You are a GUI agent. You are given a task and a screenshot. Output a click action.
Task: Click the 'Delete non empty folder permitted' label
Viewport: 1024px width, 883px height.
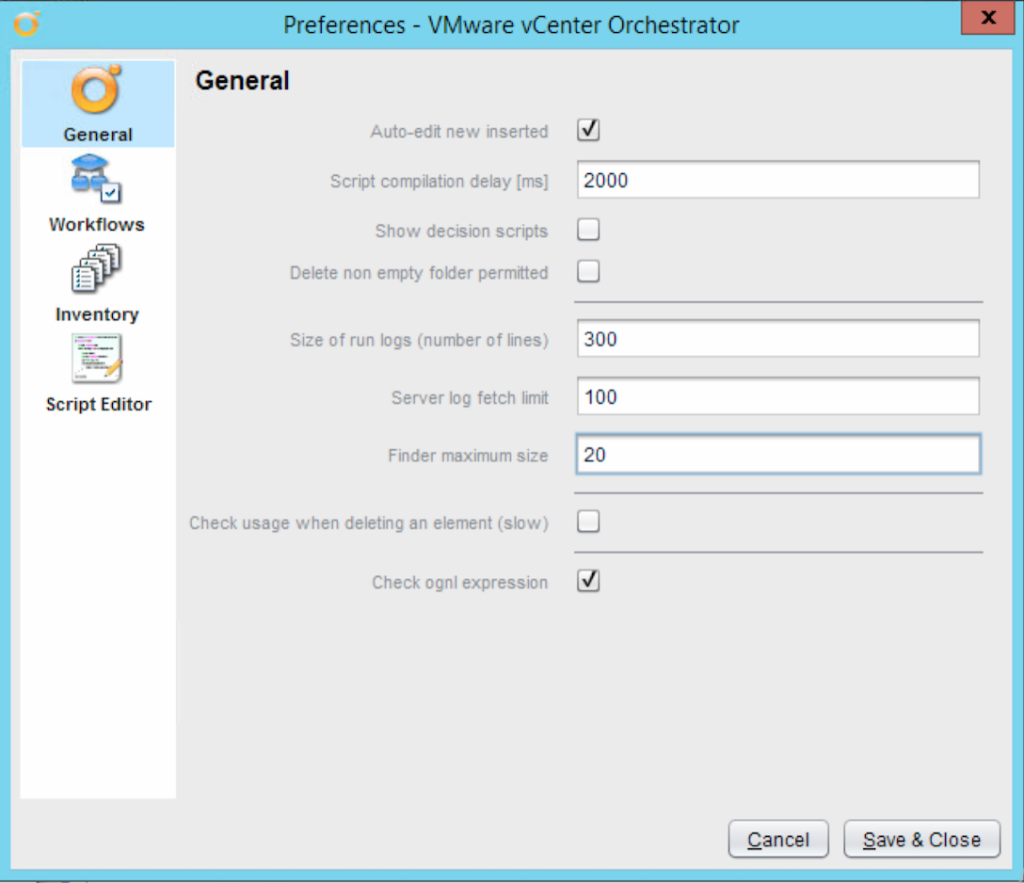coord(419,273)
